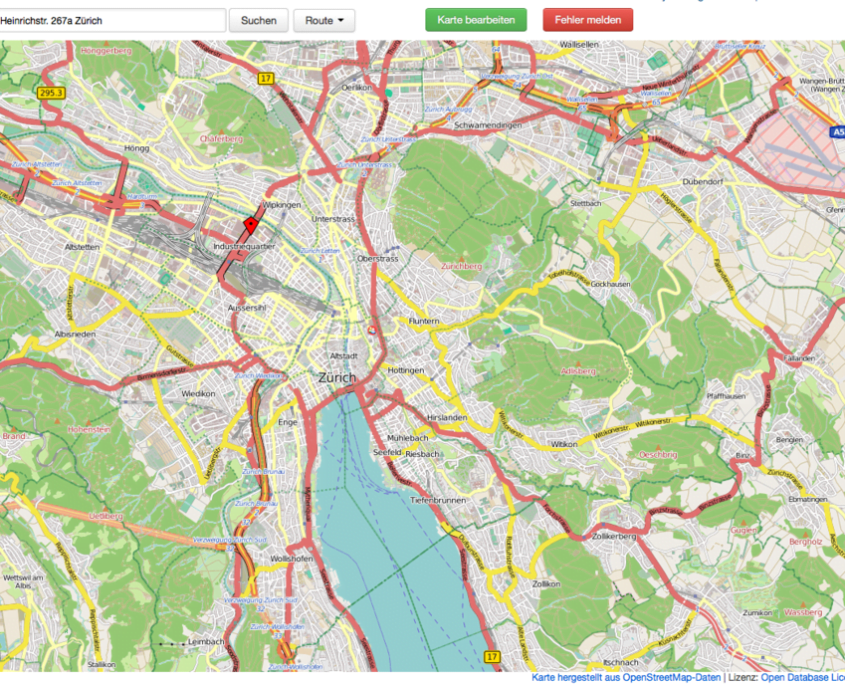The height and width of the screenshot is (684, 845).
Task: Click the green Karte bearbeiten button
Action: coord(476,20)
